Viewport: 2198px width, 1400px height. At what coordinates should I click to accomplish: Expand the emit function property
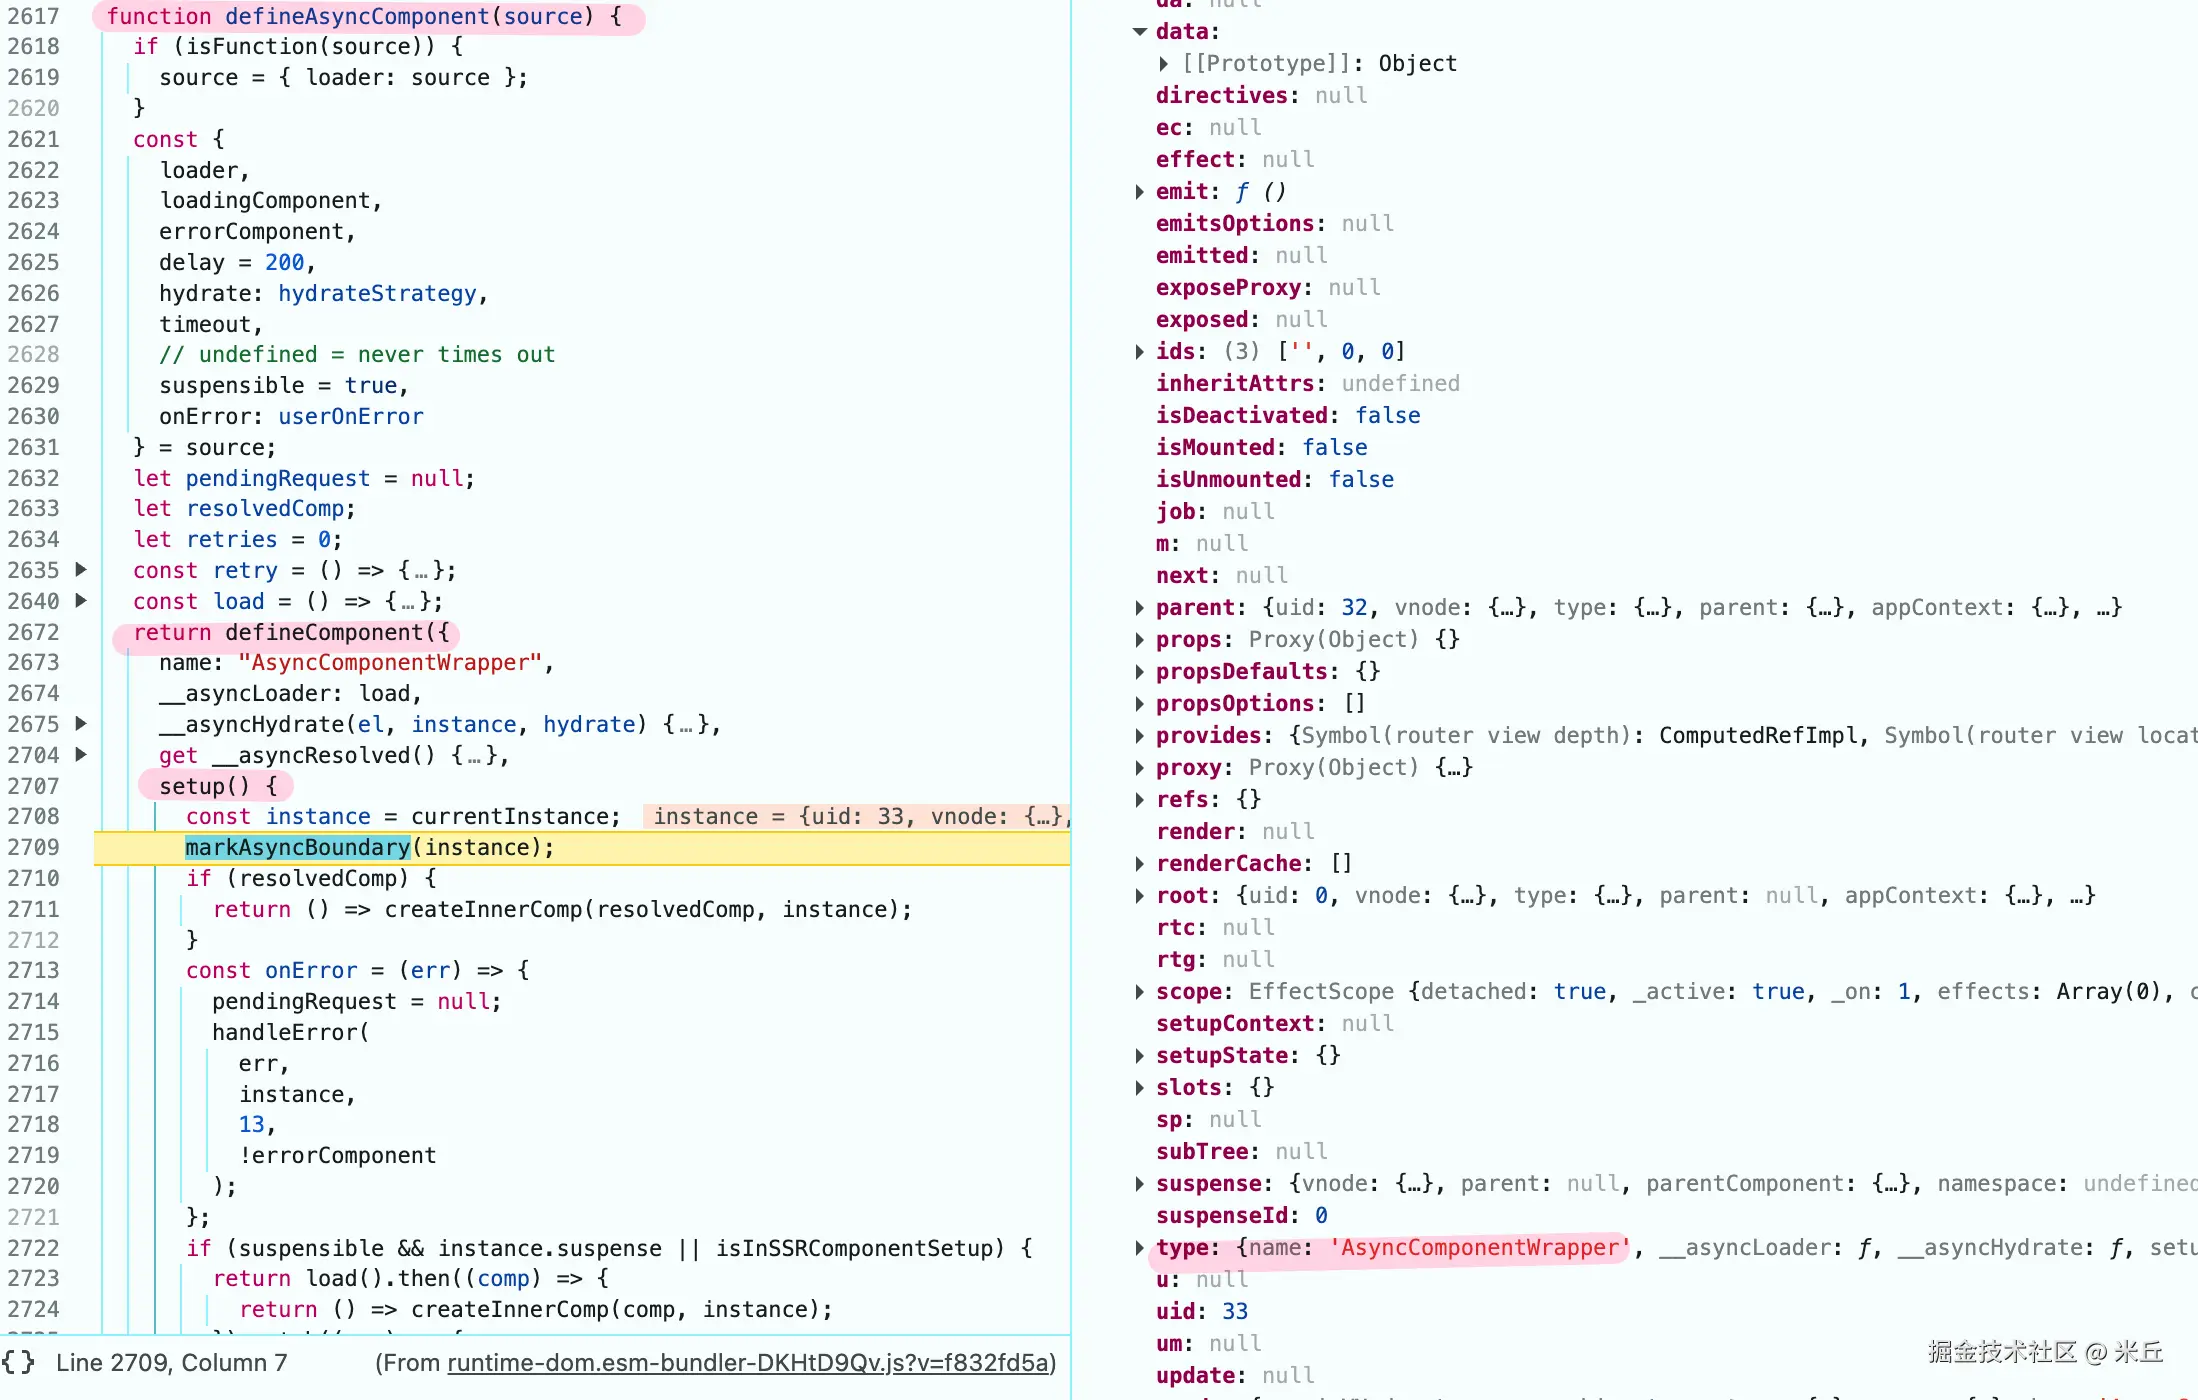click(x=1139, y=192)
